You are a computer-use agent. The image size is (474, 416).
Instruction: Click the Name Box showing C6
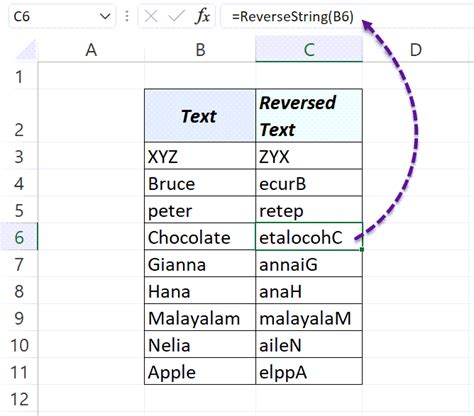62,16
